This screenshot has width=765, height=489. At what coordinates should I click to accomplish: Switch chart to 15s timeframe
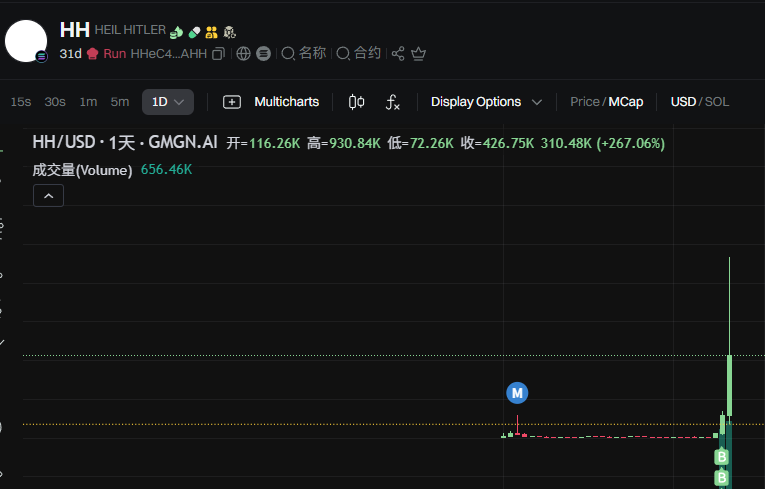(21, 102)
